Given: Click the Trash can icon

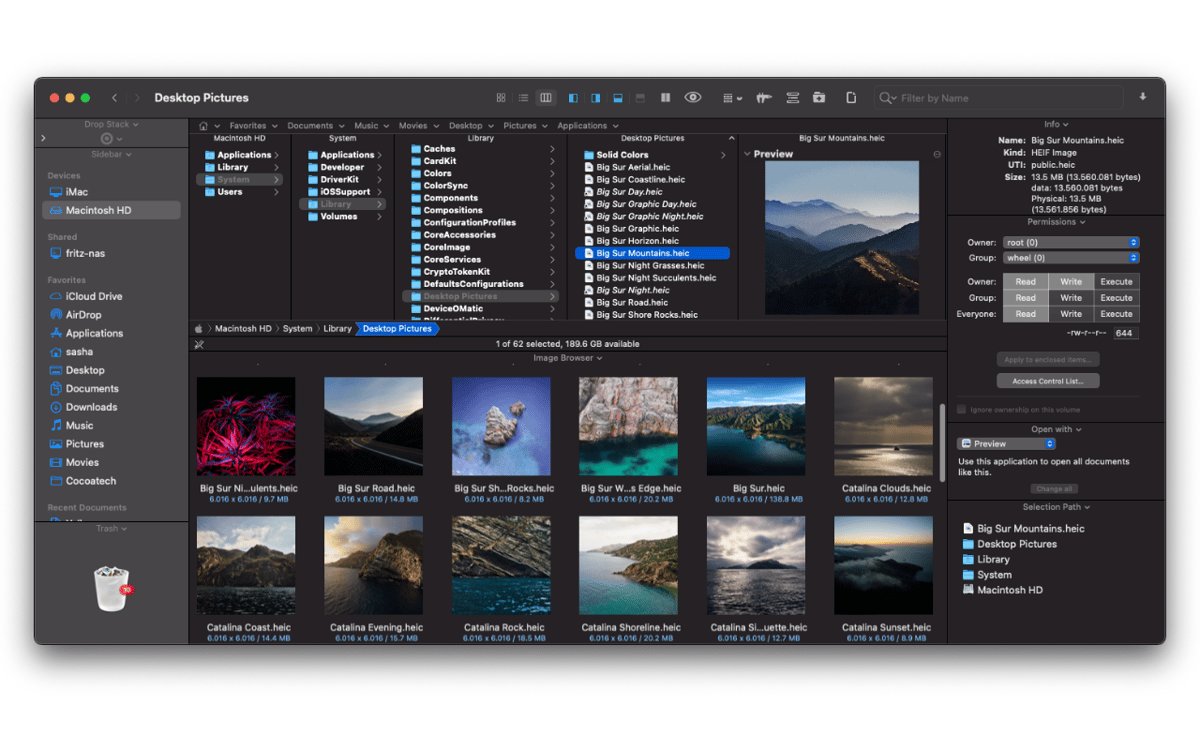Looking at the screenshot, I should point(111,588).
